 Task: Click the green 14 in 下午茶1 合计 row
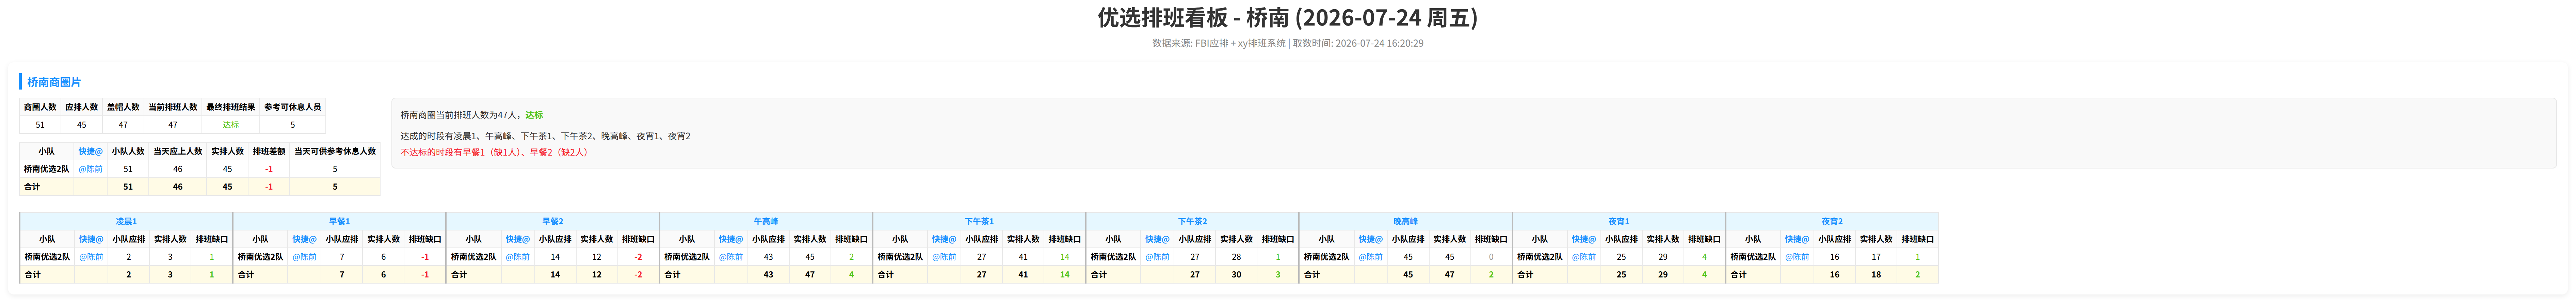coord(1065,275)
